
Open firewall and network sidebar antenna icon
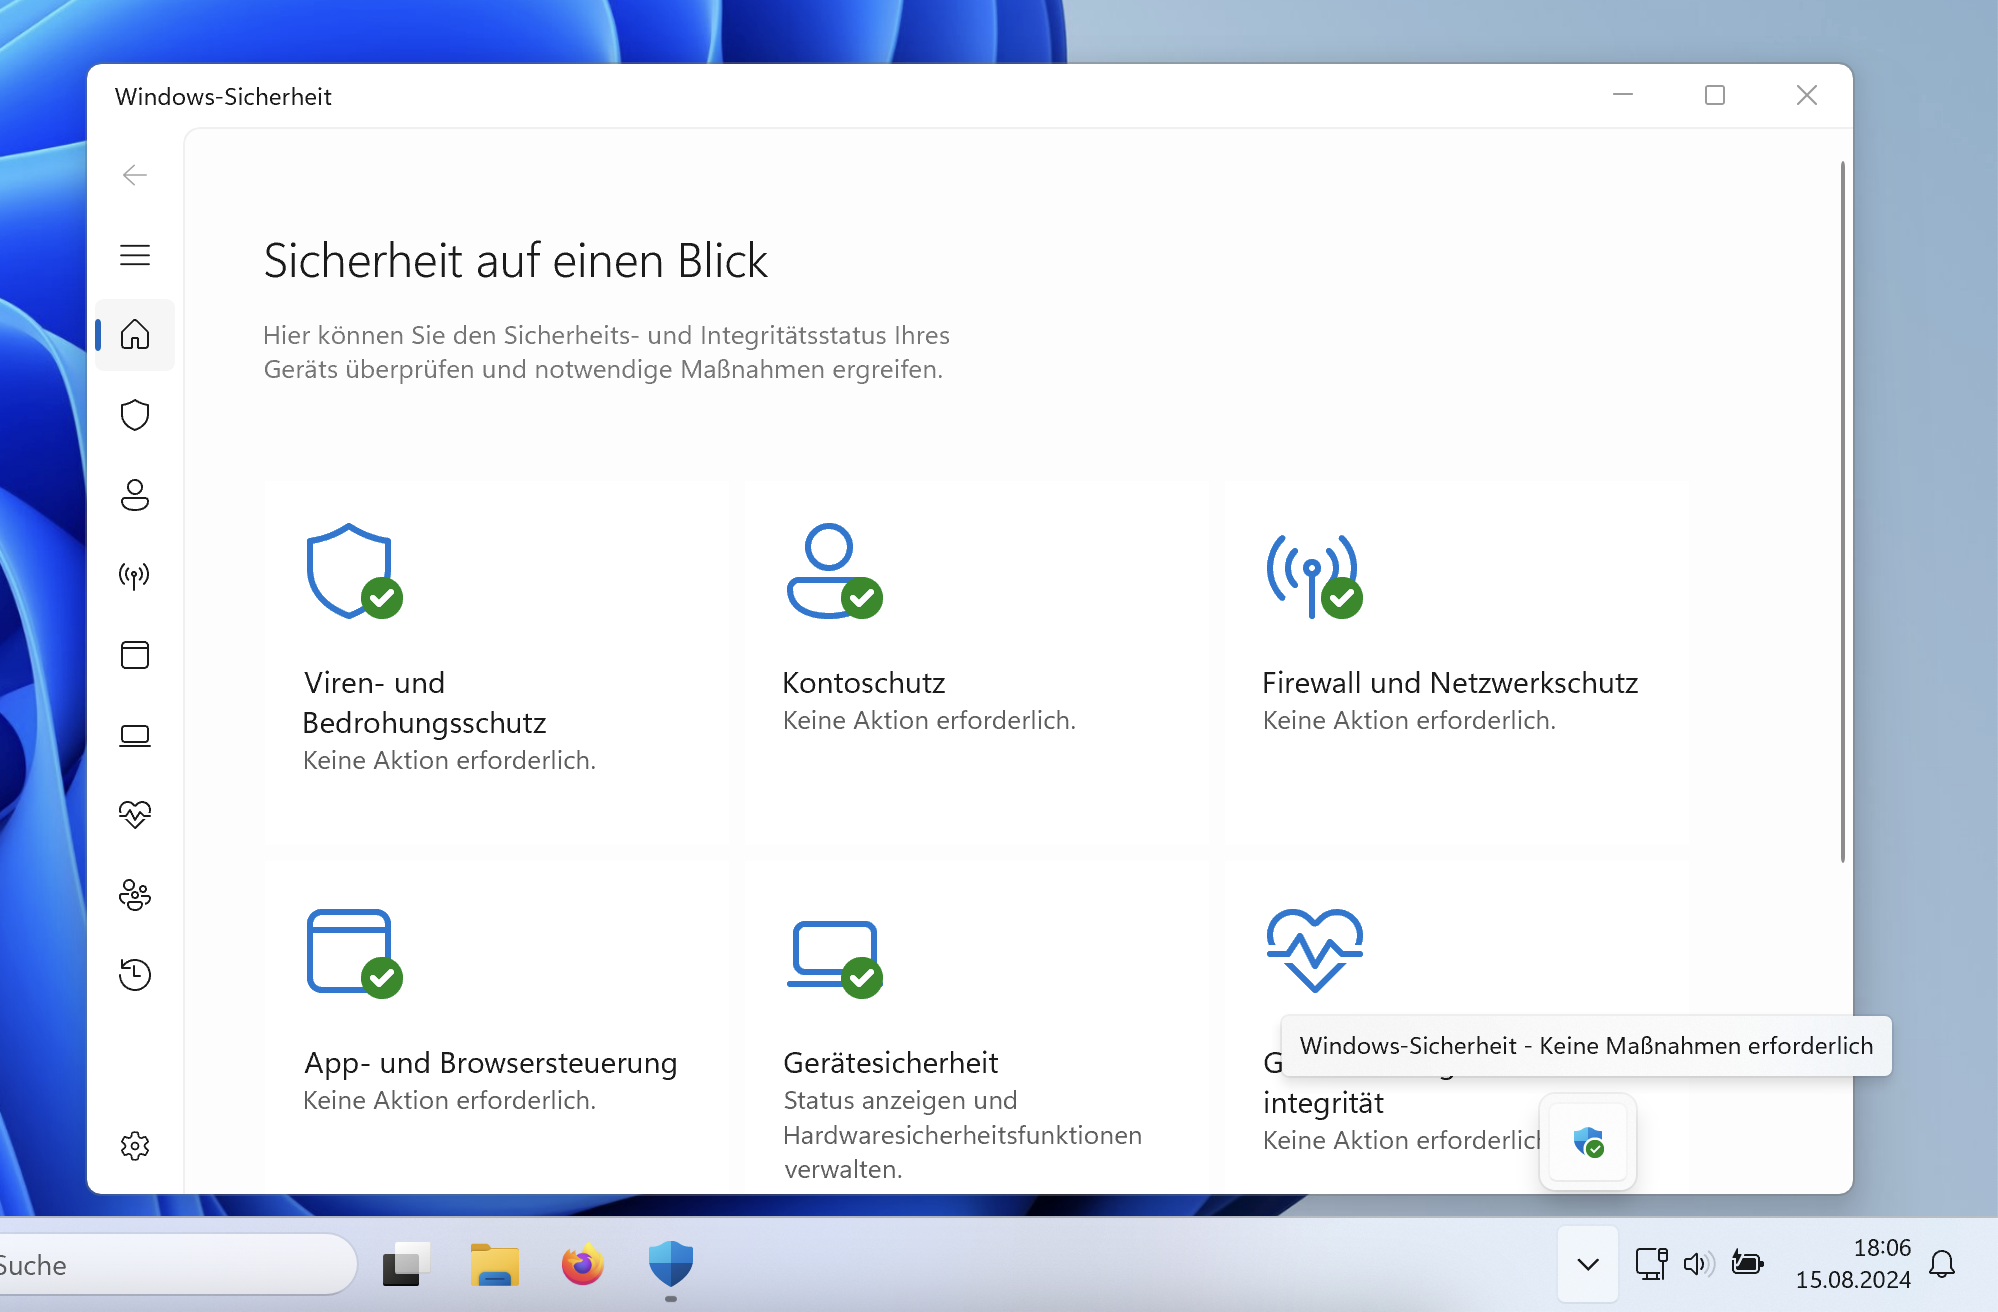tap(135, 575)
